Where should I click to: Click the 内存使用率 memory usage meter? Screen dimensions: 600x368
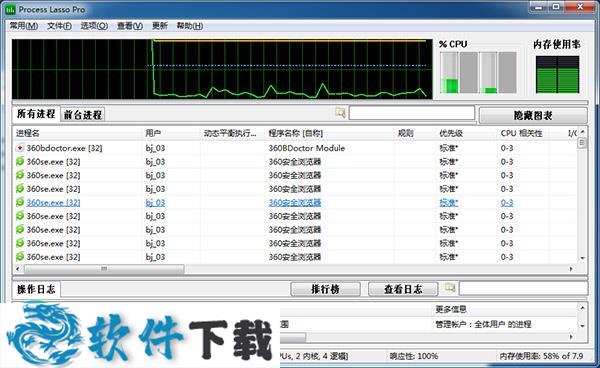tap(557, 75)
